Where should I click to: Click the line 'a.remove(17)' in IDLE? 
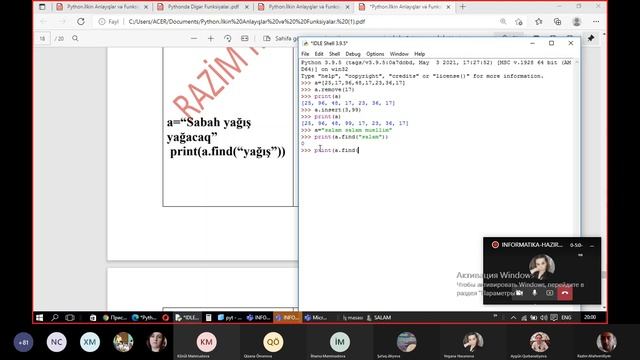point(328,89)
